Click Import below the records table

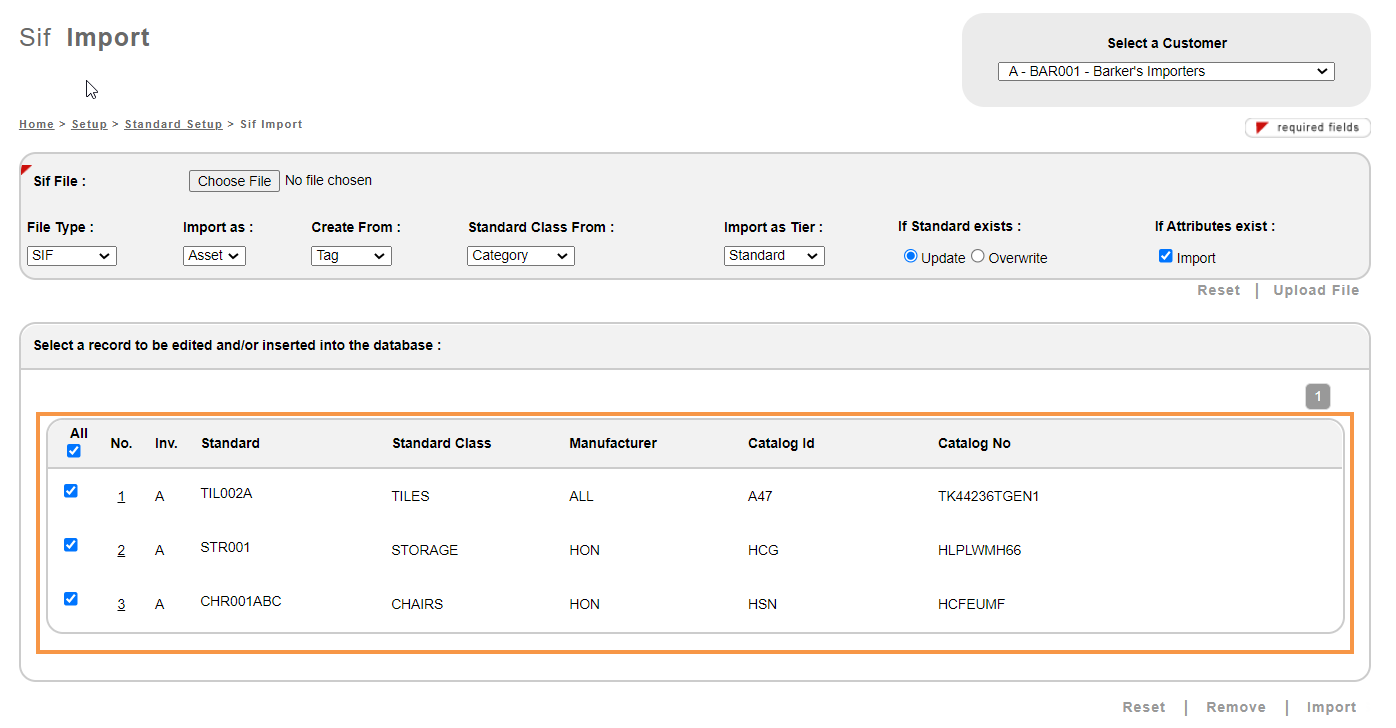tap(1331, 707)
